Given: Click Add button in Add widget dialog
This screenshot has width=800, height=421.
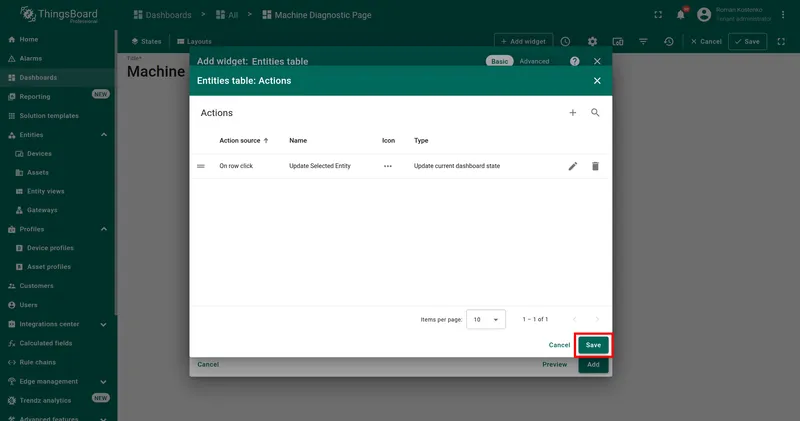Looking at the screenshot, I should [593, 364].
